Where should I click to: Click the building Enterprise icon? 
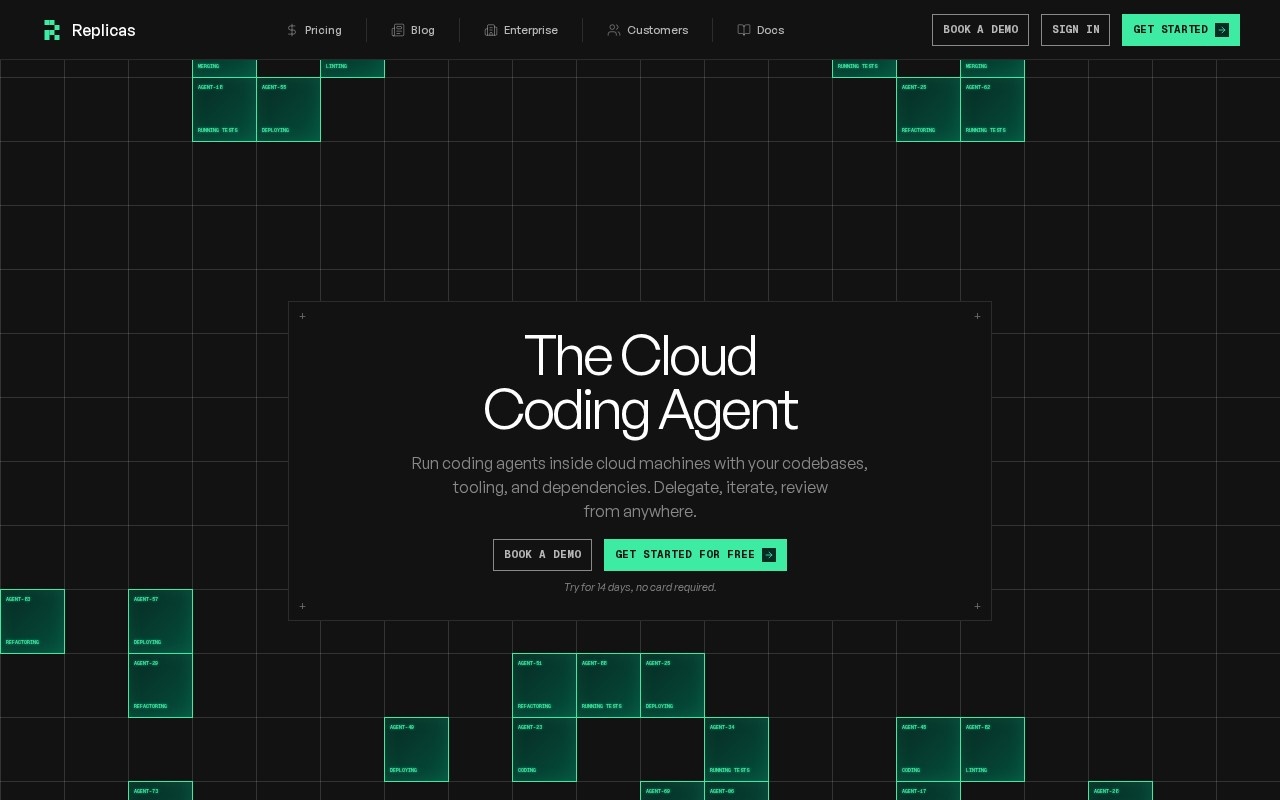[491, 30]
